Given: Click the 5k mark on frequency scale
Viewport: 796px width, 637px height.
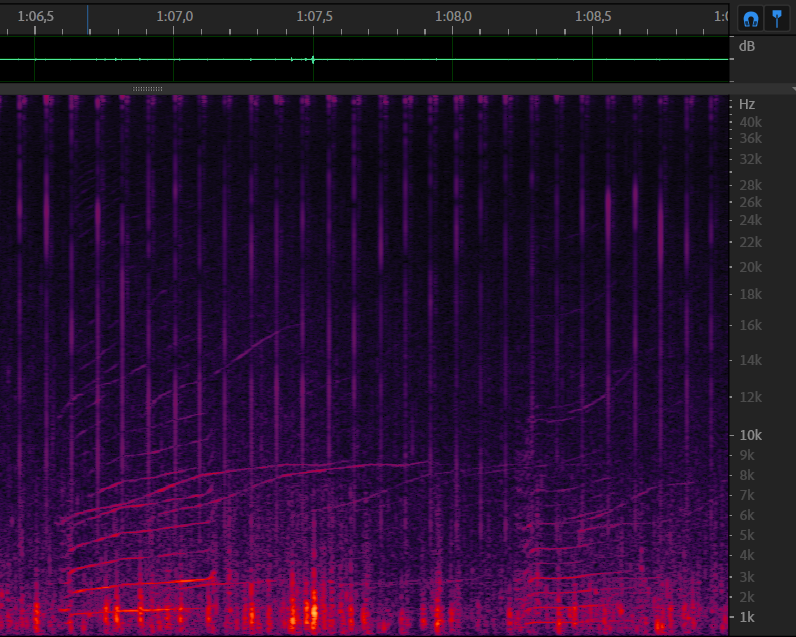Looking at the screenshot, I should 747,535.
